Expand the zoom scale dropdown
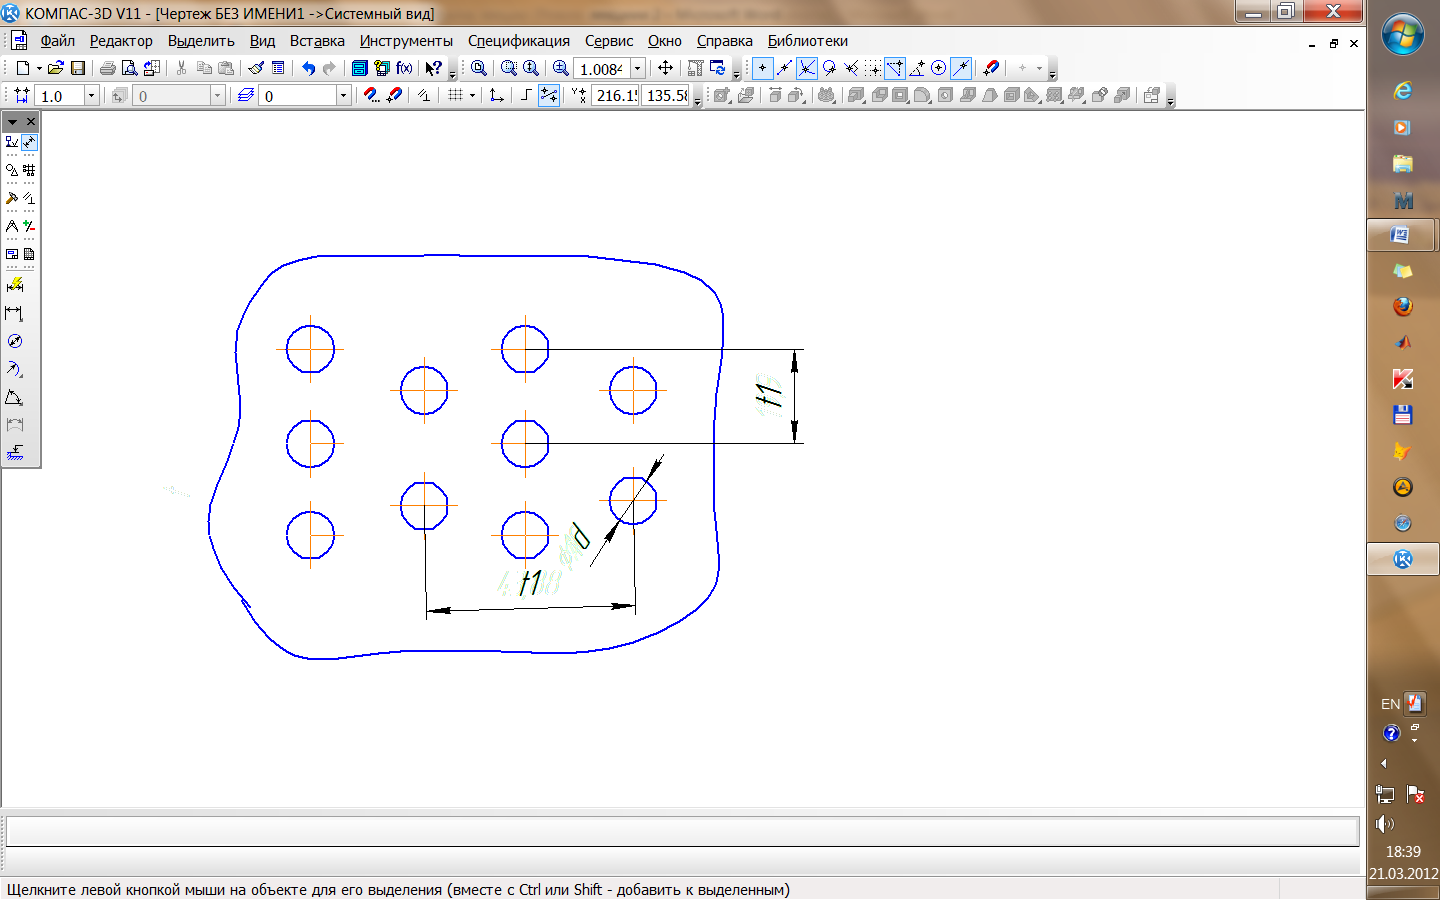This screenshot has width=1440, height=900. pos(637,68)
